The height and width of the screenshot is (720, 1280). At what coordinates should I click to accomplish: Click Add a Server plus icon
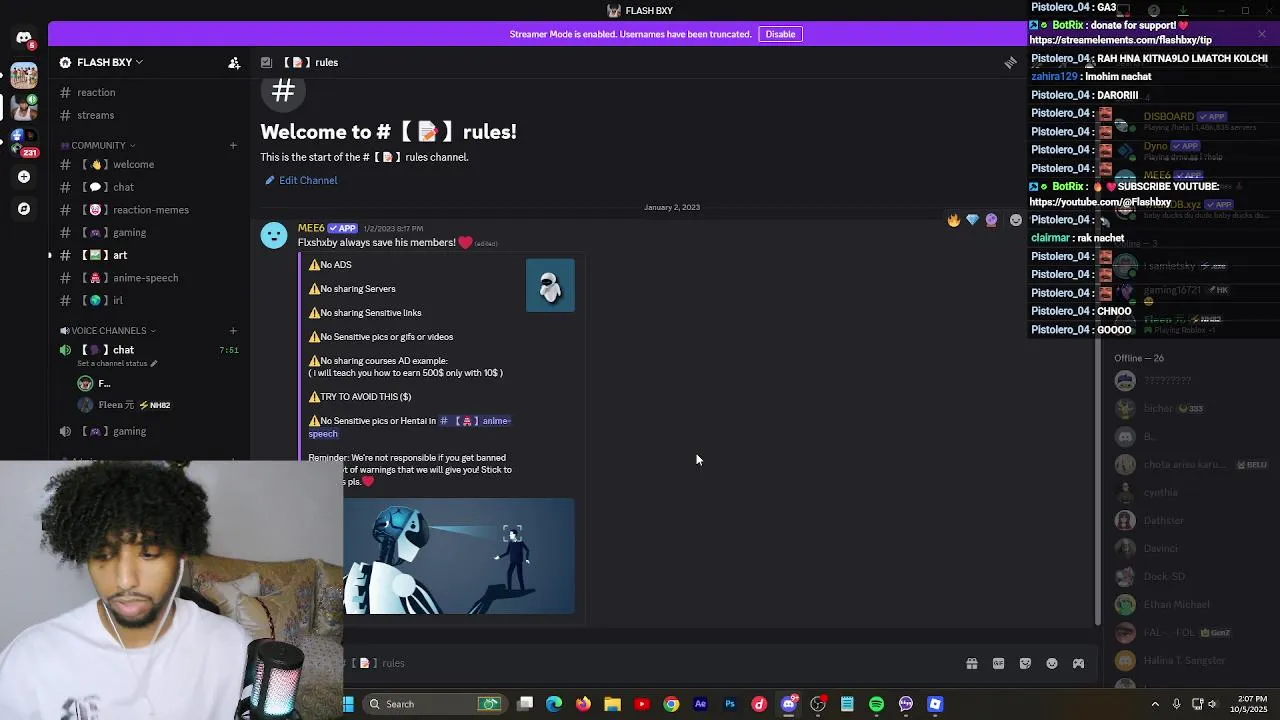24,177
